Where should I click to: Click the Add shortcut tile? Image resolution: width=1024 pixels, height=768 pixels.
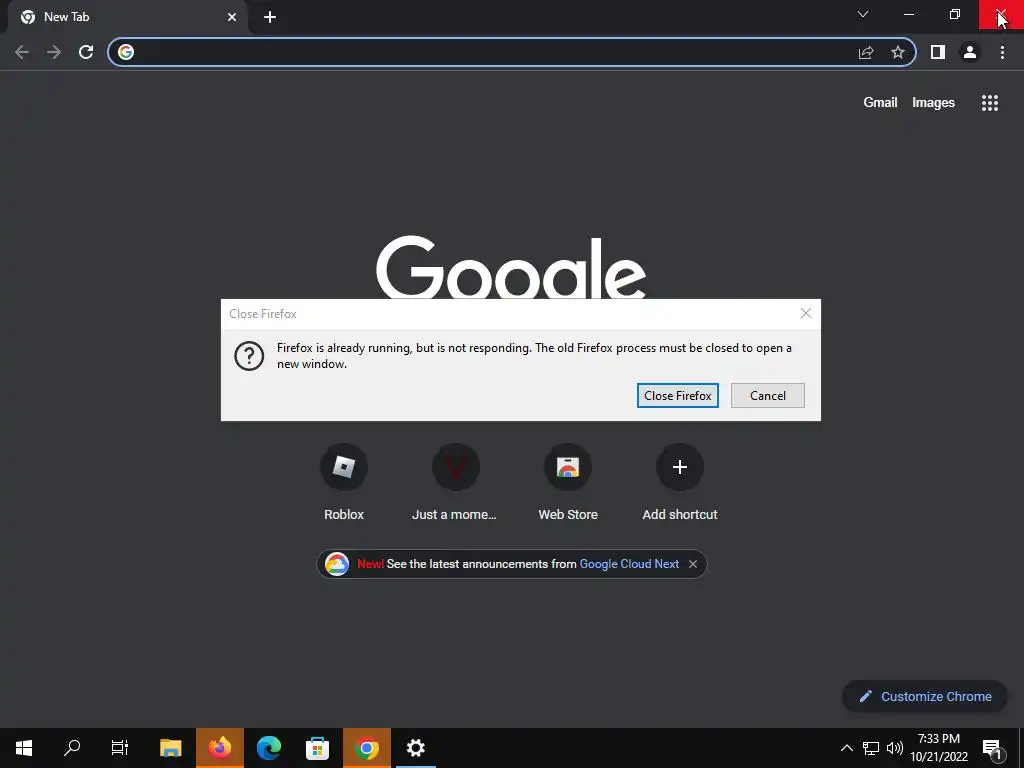[x=680, y=481]
